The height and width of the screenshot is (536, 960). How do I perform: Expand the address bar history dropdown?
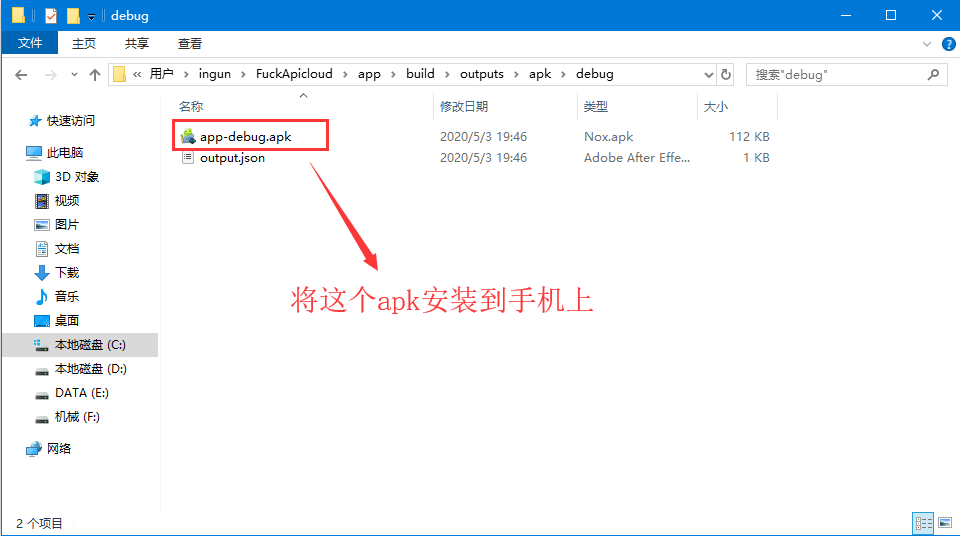708,75
